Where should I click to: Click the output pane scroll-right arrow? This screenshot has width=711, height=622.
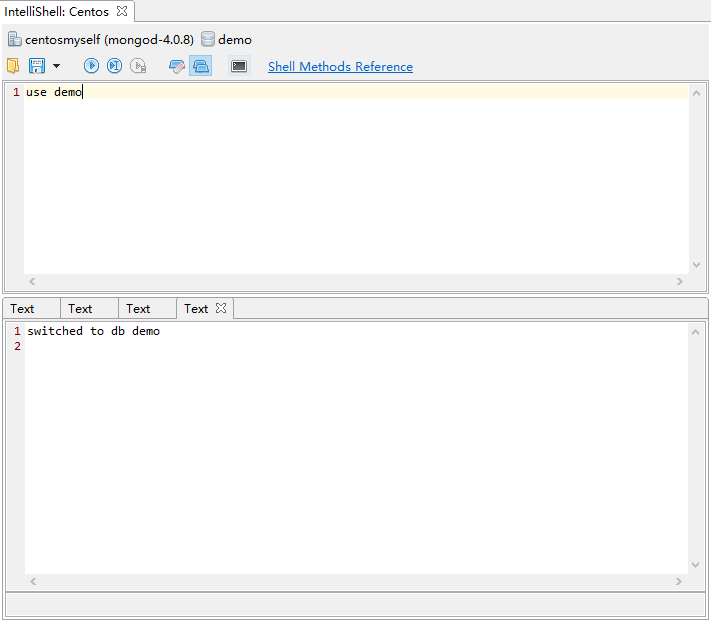click(678, 581)
